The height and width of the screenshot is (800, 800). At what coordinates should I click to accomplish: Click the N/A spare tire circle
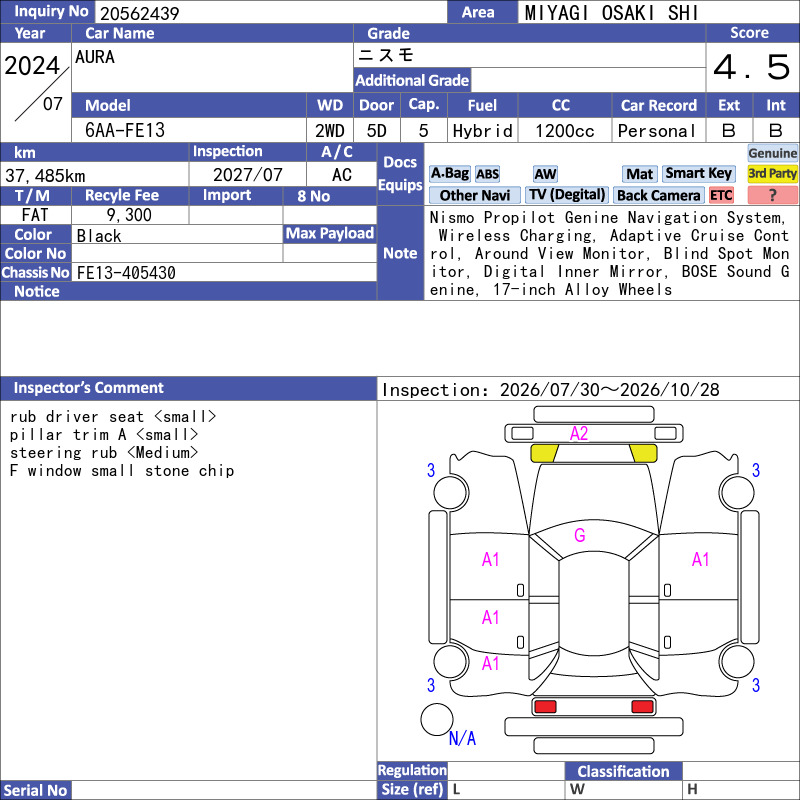click(437, 719)
